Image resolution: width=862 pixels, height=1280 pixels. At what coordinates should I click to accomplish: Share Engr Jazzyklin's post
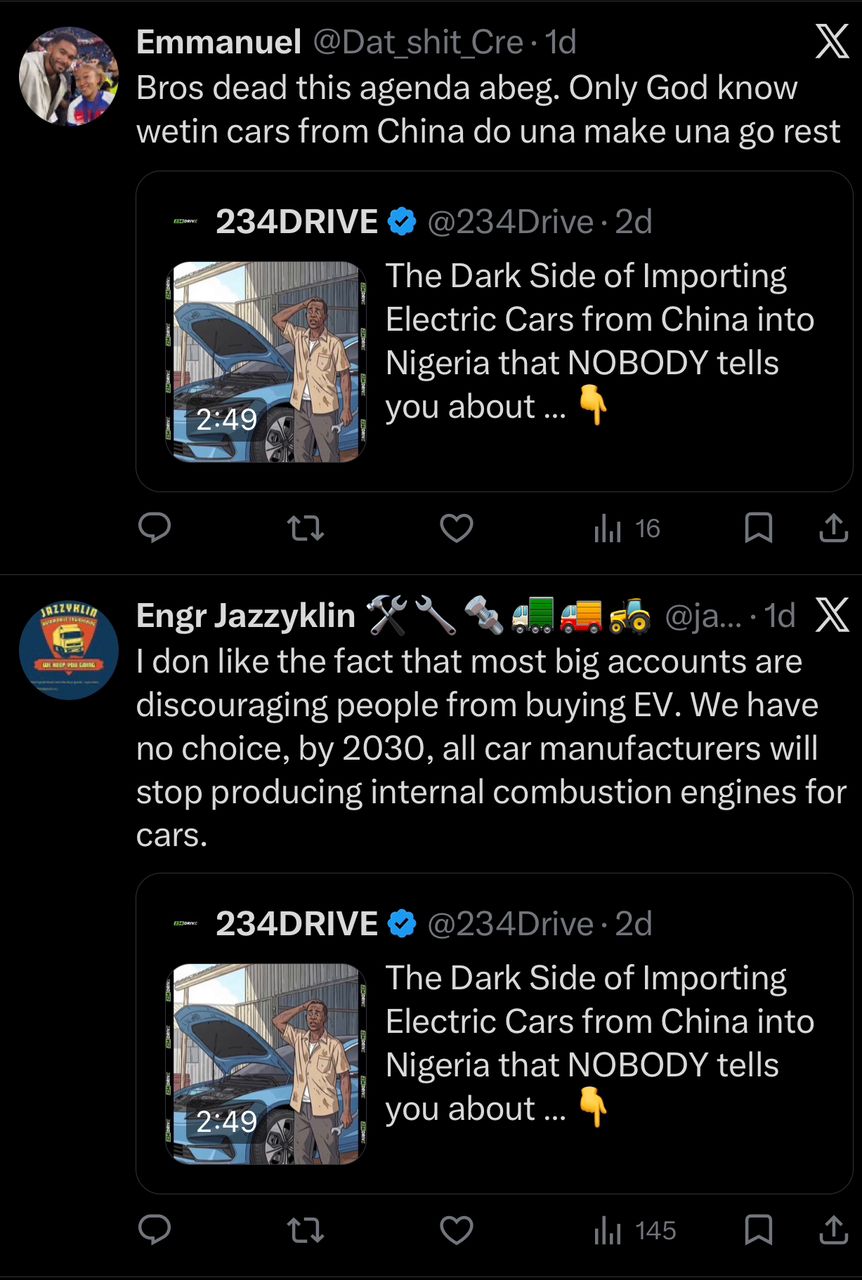coord(833,1230)
